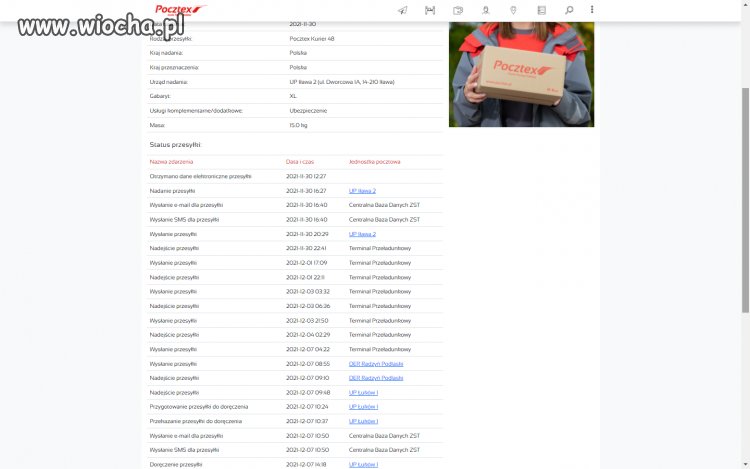Click the 'Kraj nadania' label

(x=166, y=53)
